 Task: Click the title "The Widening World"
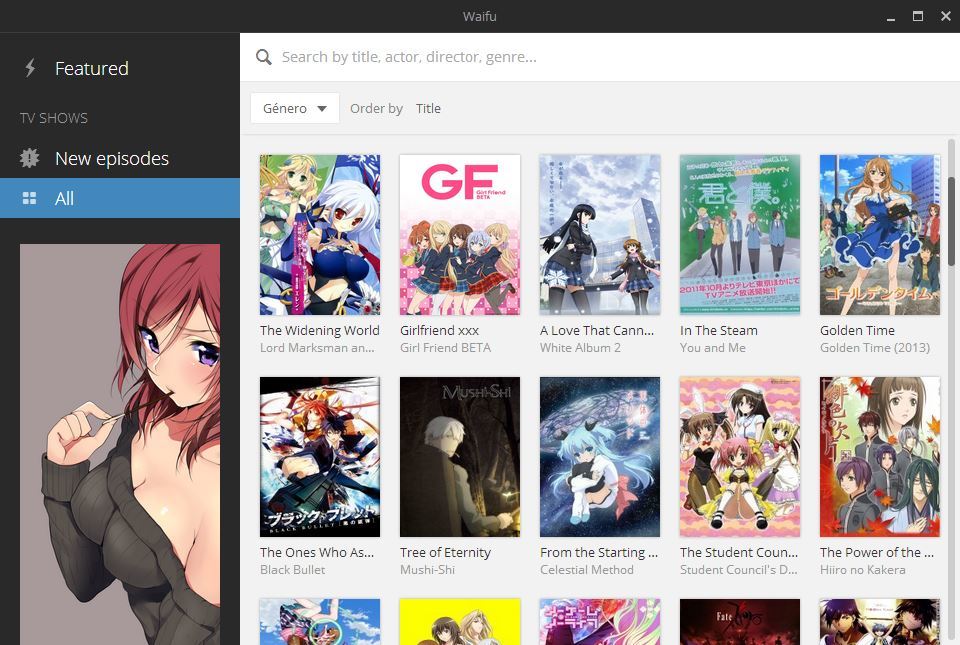point(320,330)
